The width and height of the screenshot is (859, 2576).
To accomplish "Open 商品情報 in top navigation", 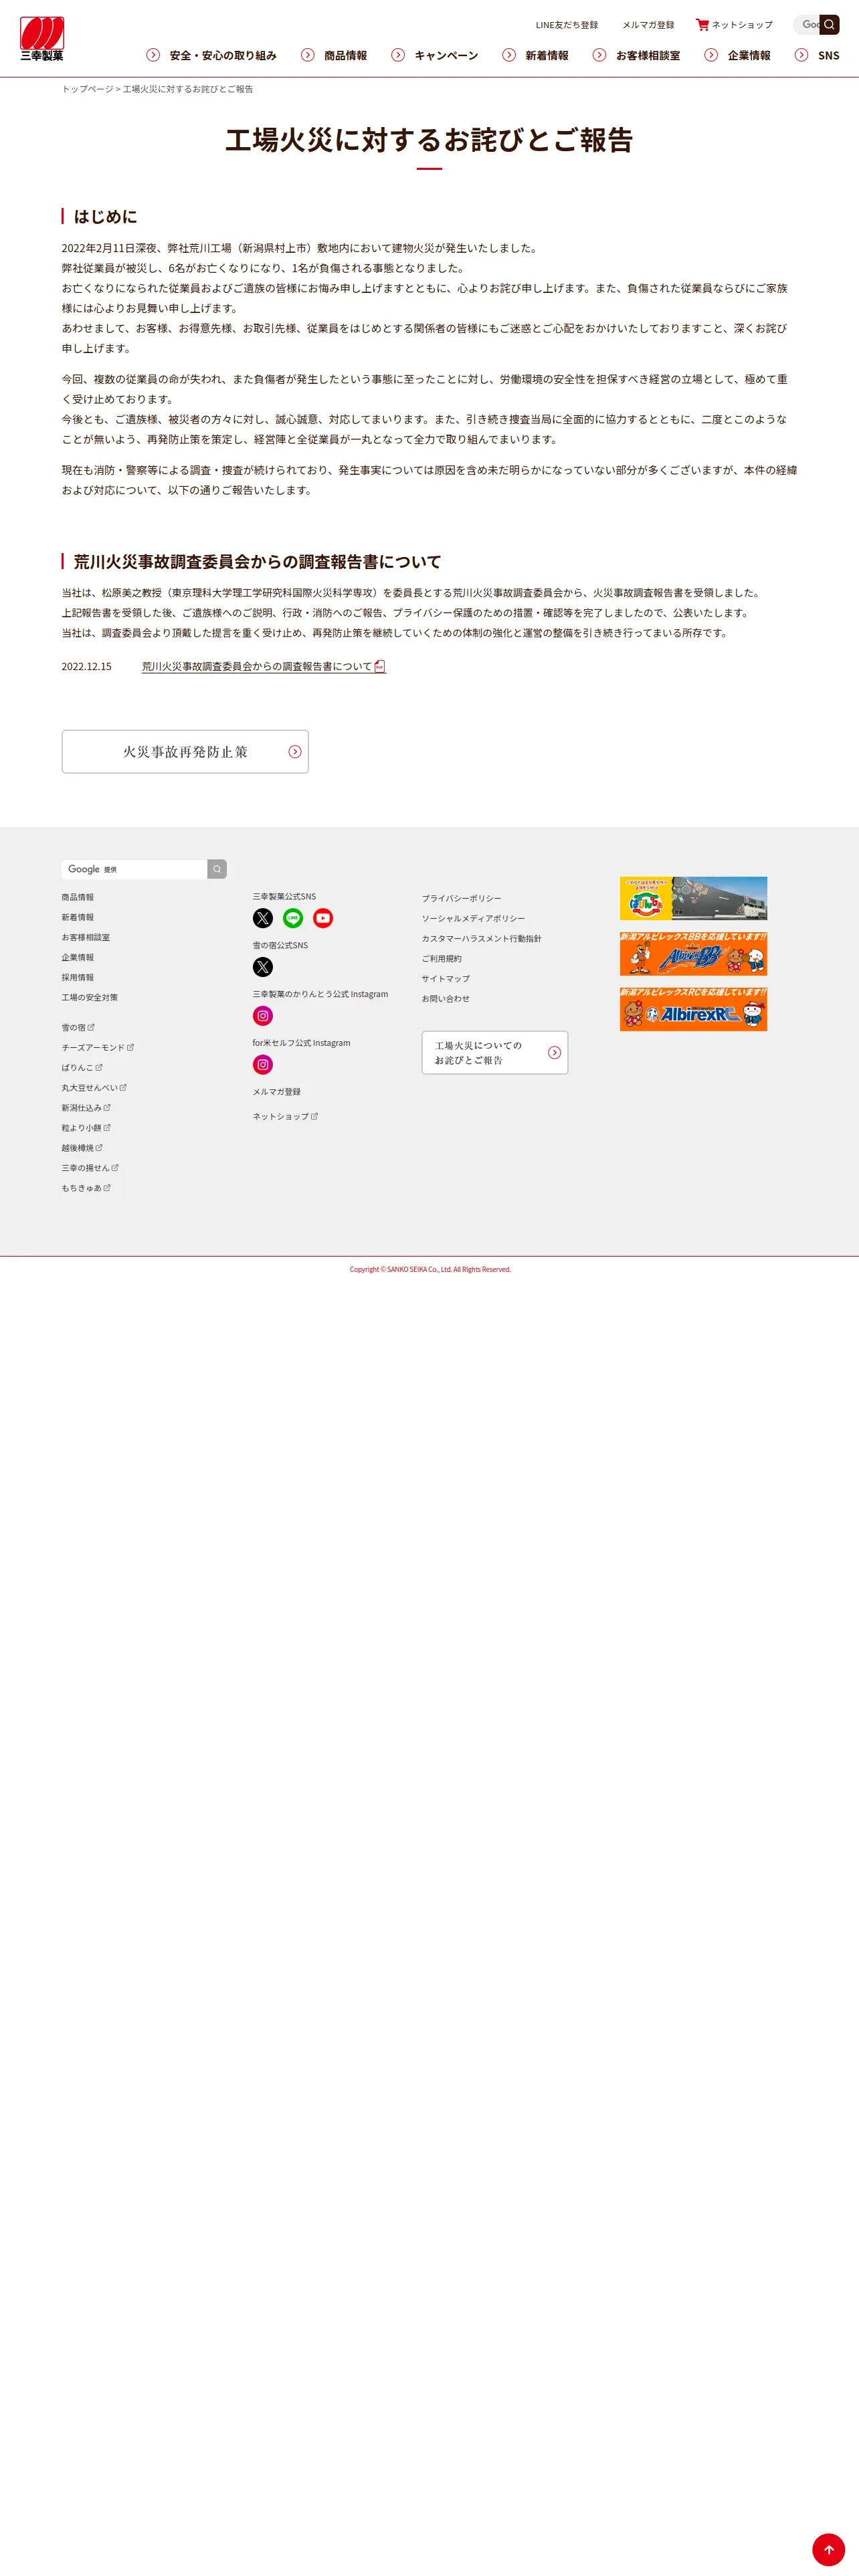I will coord(345,56).
